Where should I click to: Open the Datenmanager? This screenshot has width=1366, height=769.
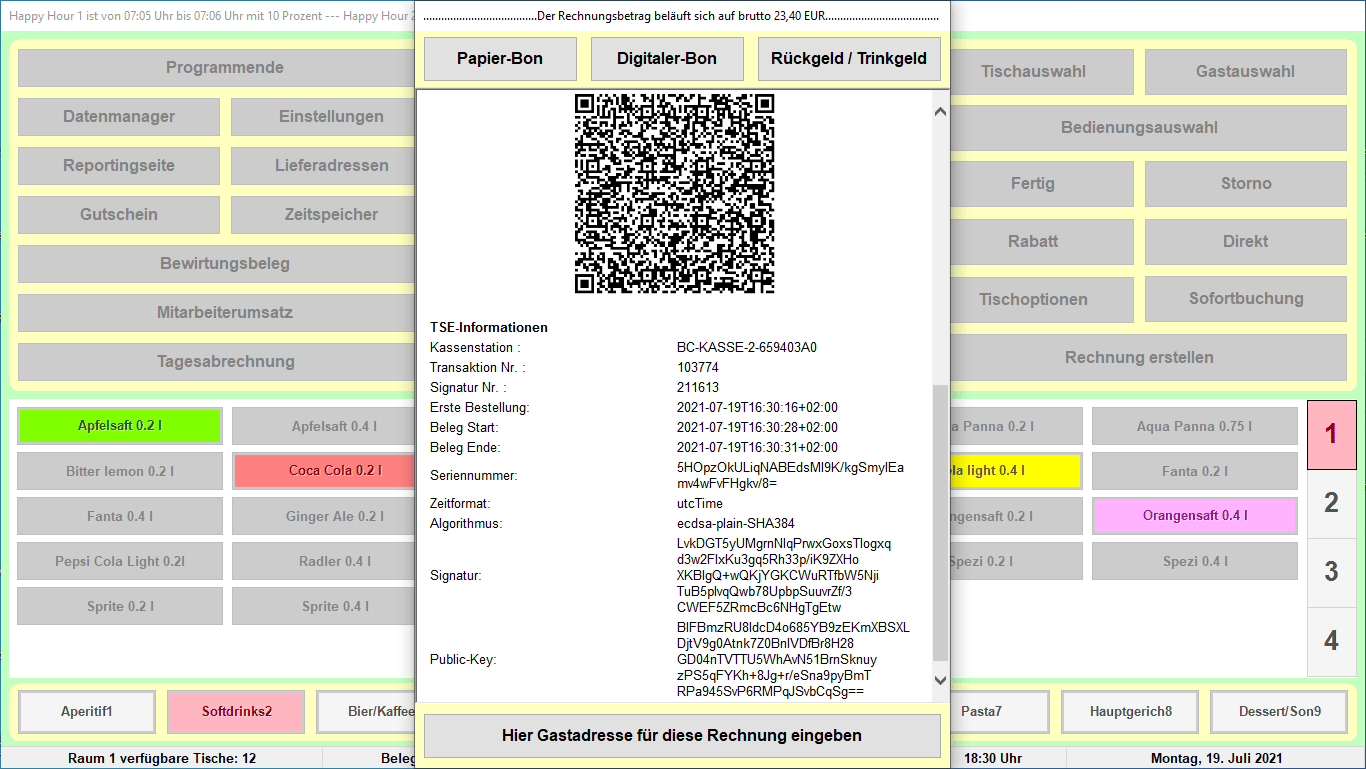tap(119, 117)
